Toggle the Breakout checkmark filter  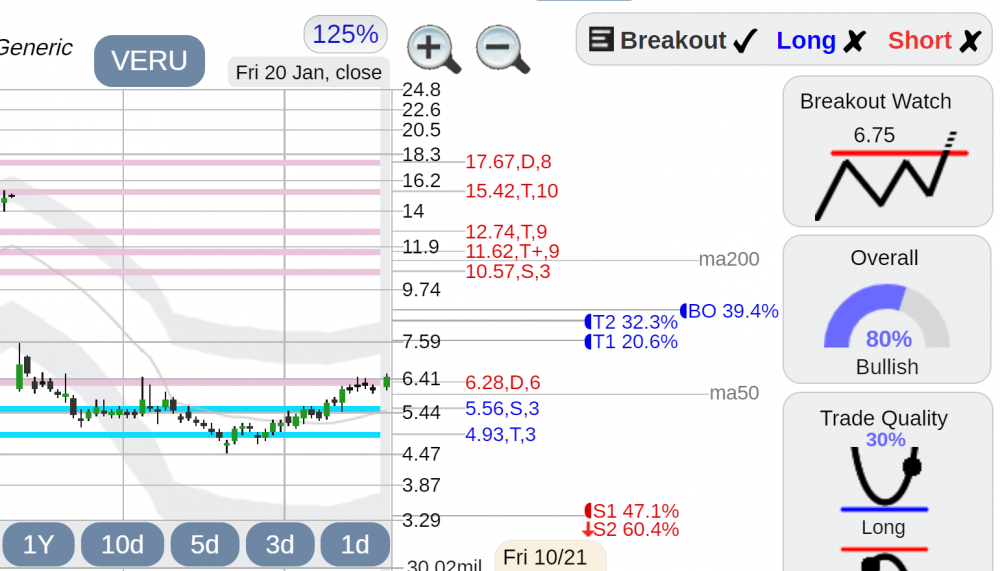pyautogui.click(x=745, y=41)
